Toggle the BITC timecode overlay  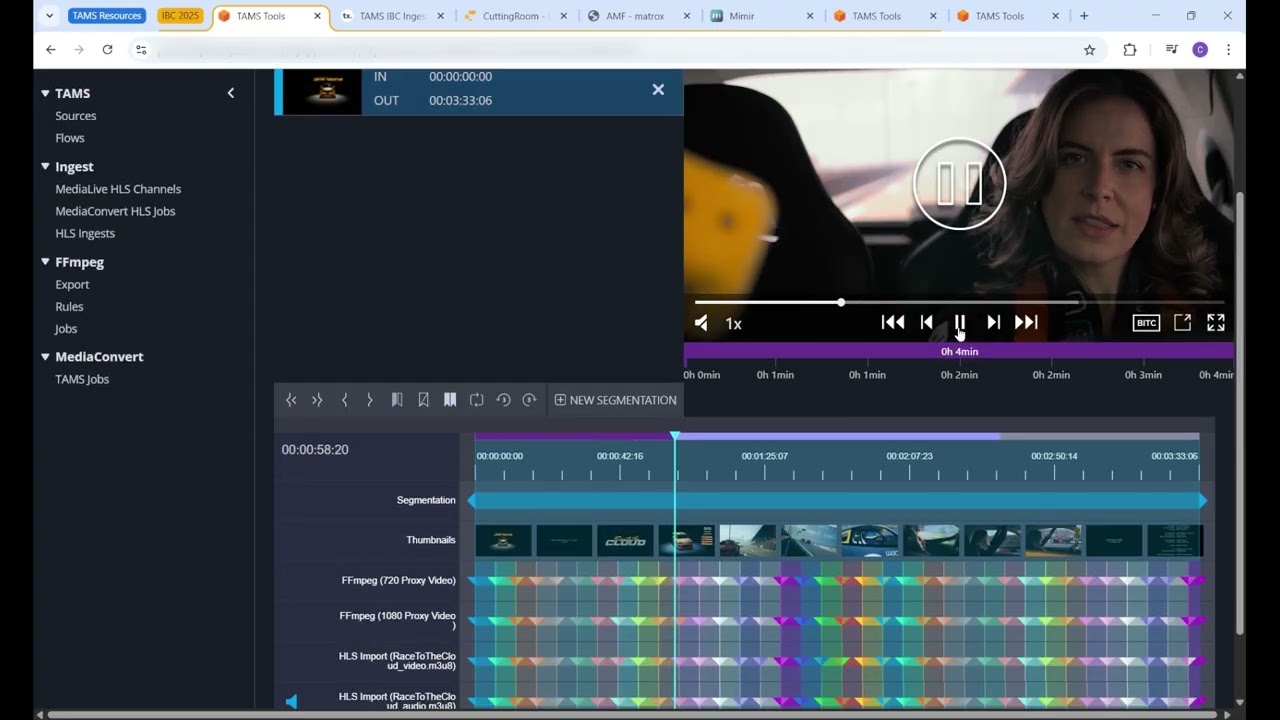point(1146,323)
